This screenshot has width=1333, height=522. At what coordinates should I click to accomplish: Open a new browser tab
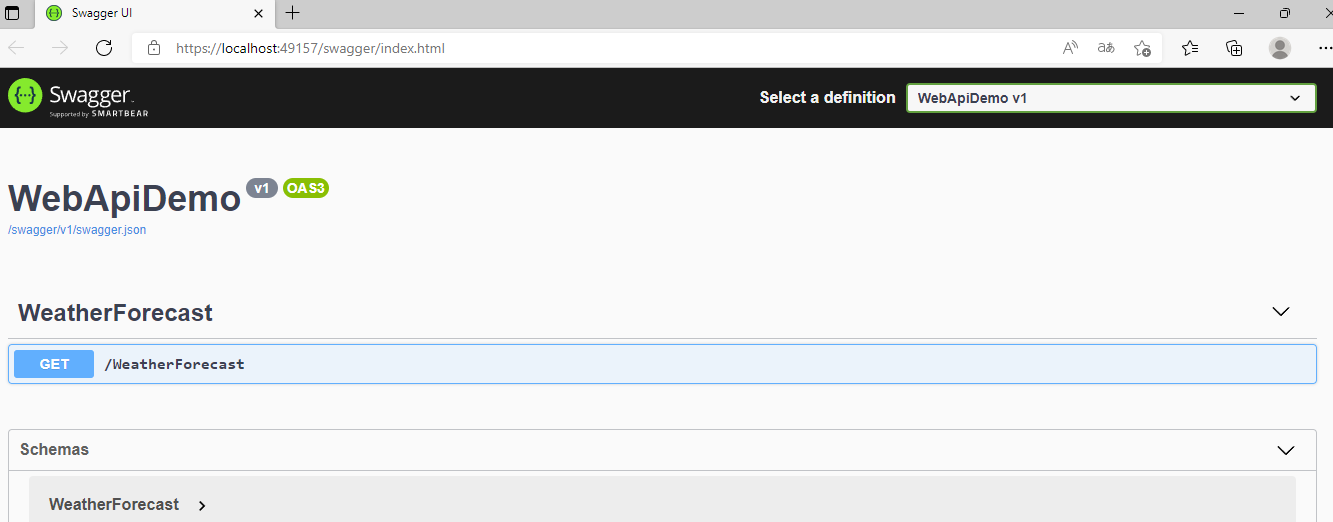click(x=292, y=13)
